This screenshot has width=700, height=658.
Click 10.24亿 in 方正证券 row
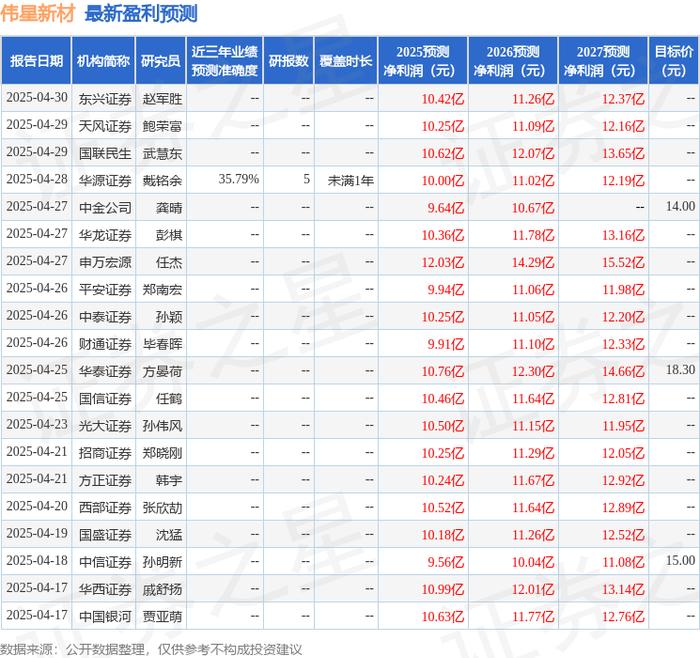point(443,480)
